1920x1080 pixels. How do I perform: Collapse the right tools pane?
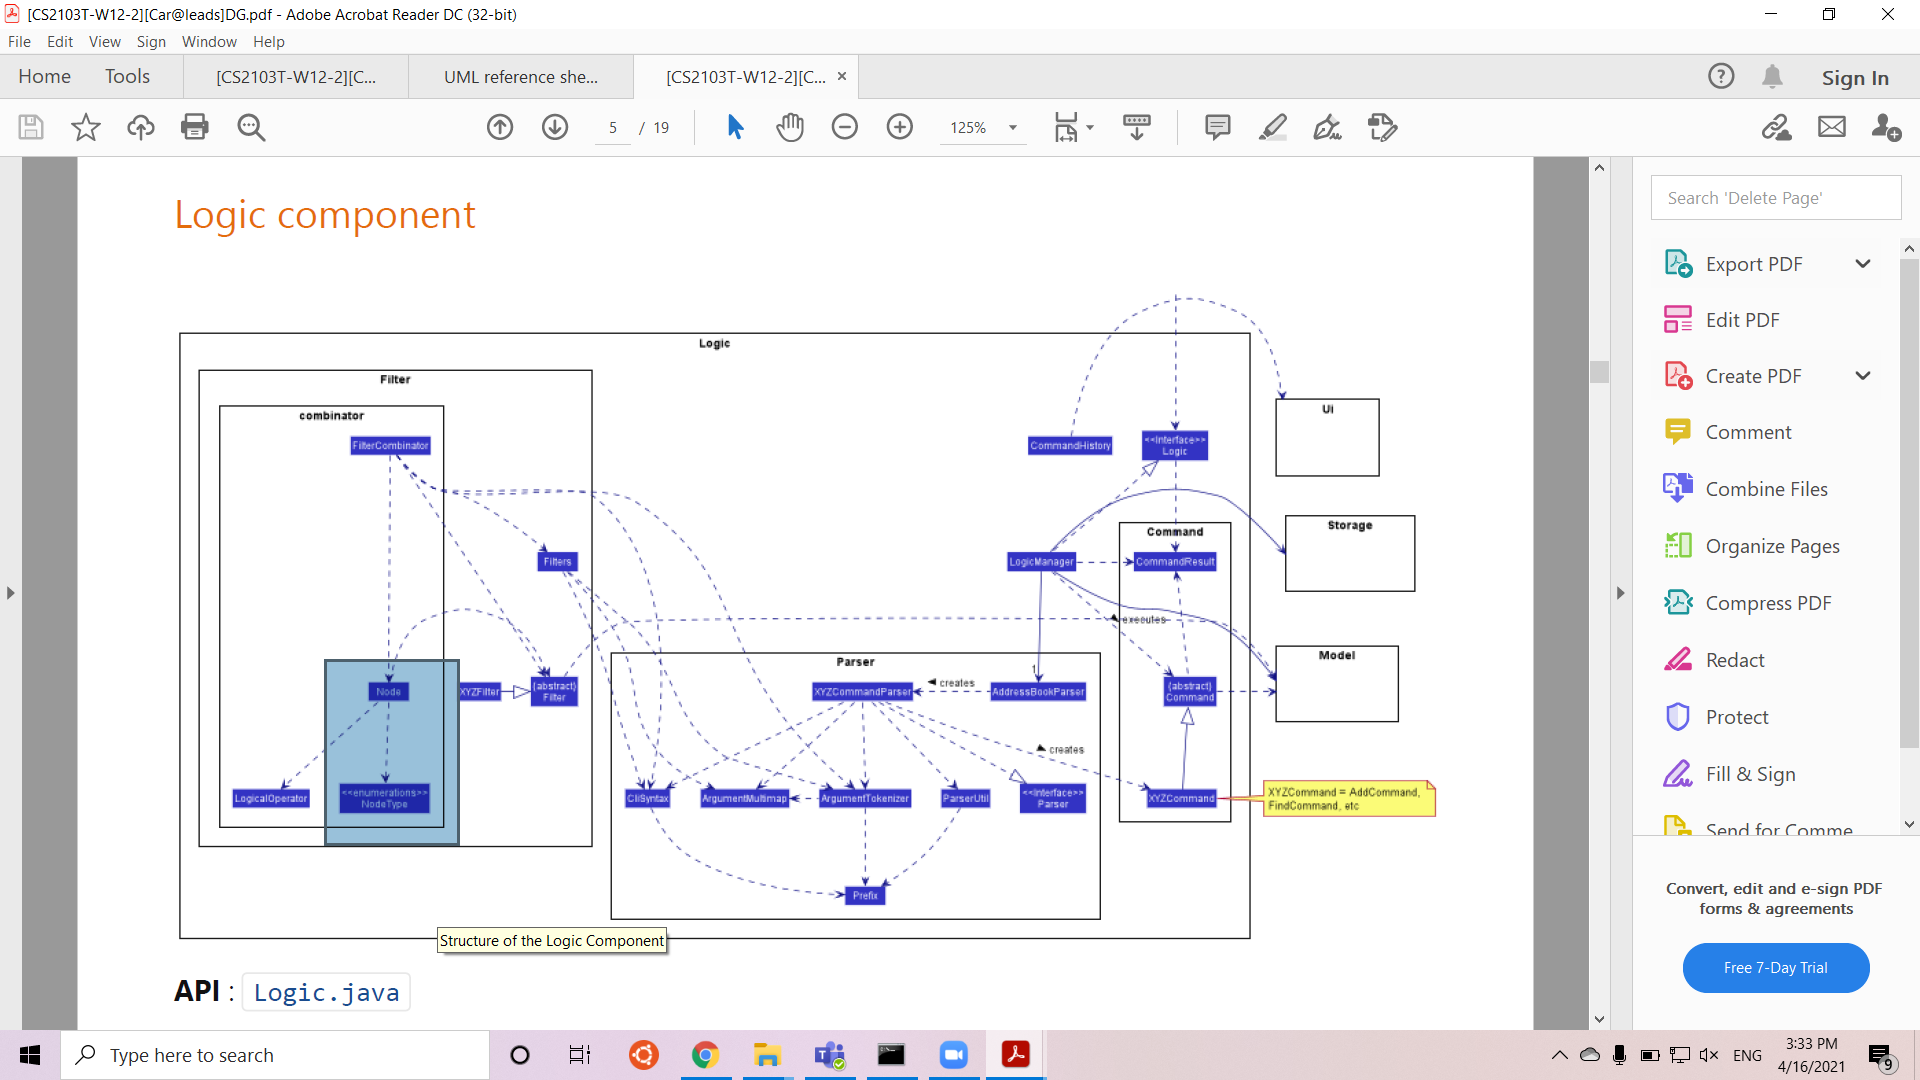(1620, 593)
